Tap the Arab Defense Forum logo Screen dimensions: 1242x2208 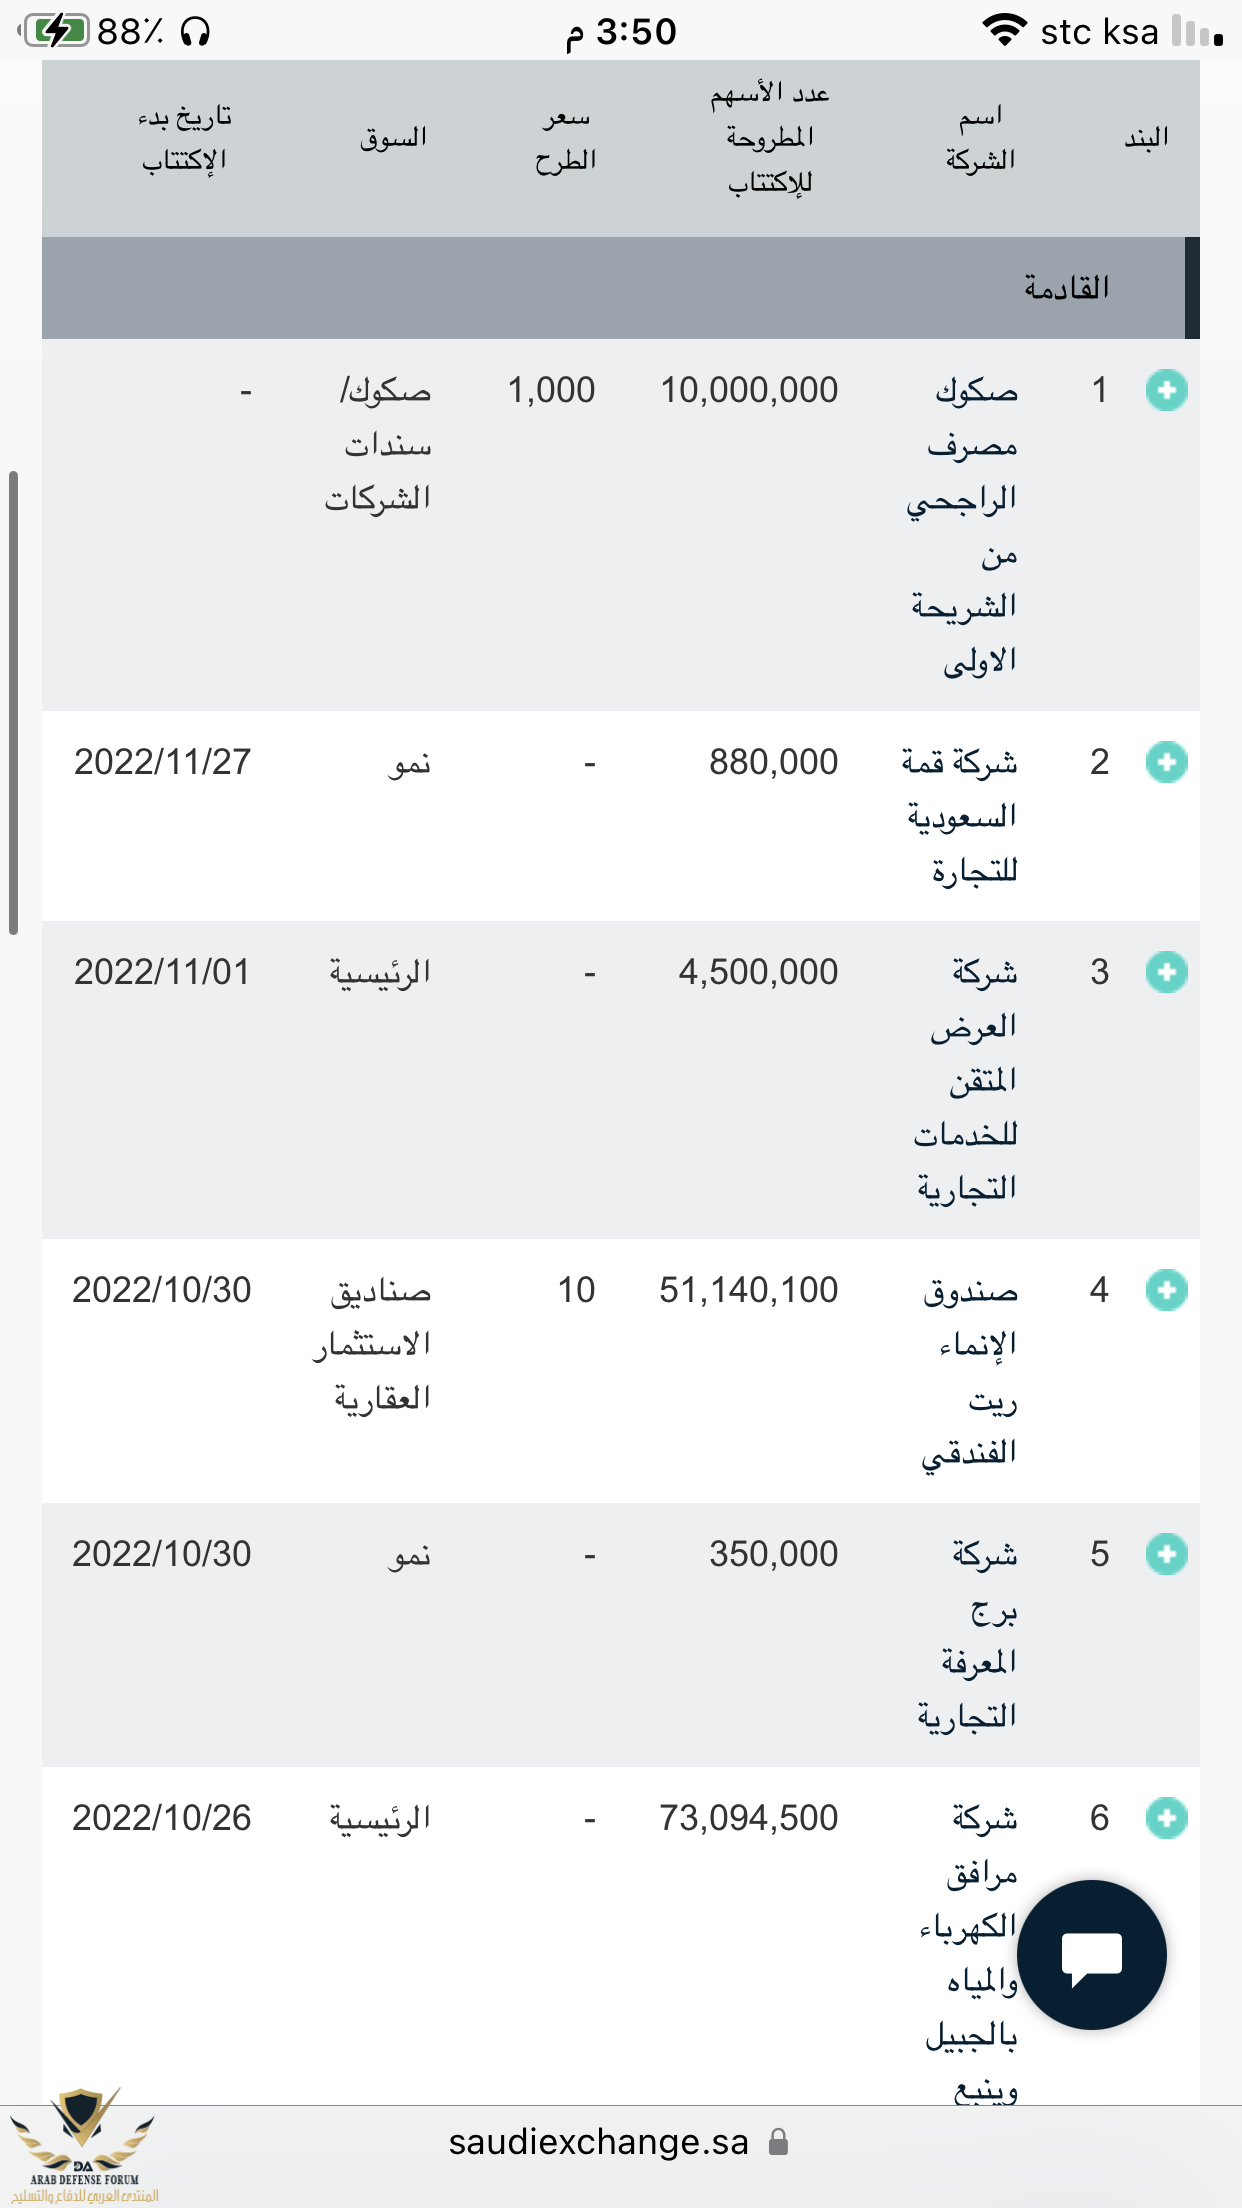[x=85, y=2145]
